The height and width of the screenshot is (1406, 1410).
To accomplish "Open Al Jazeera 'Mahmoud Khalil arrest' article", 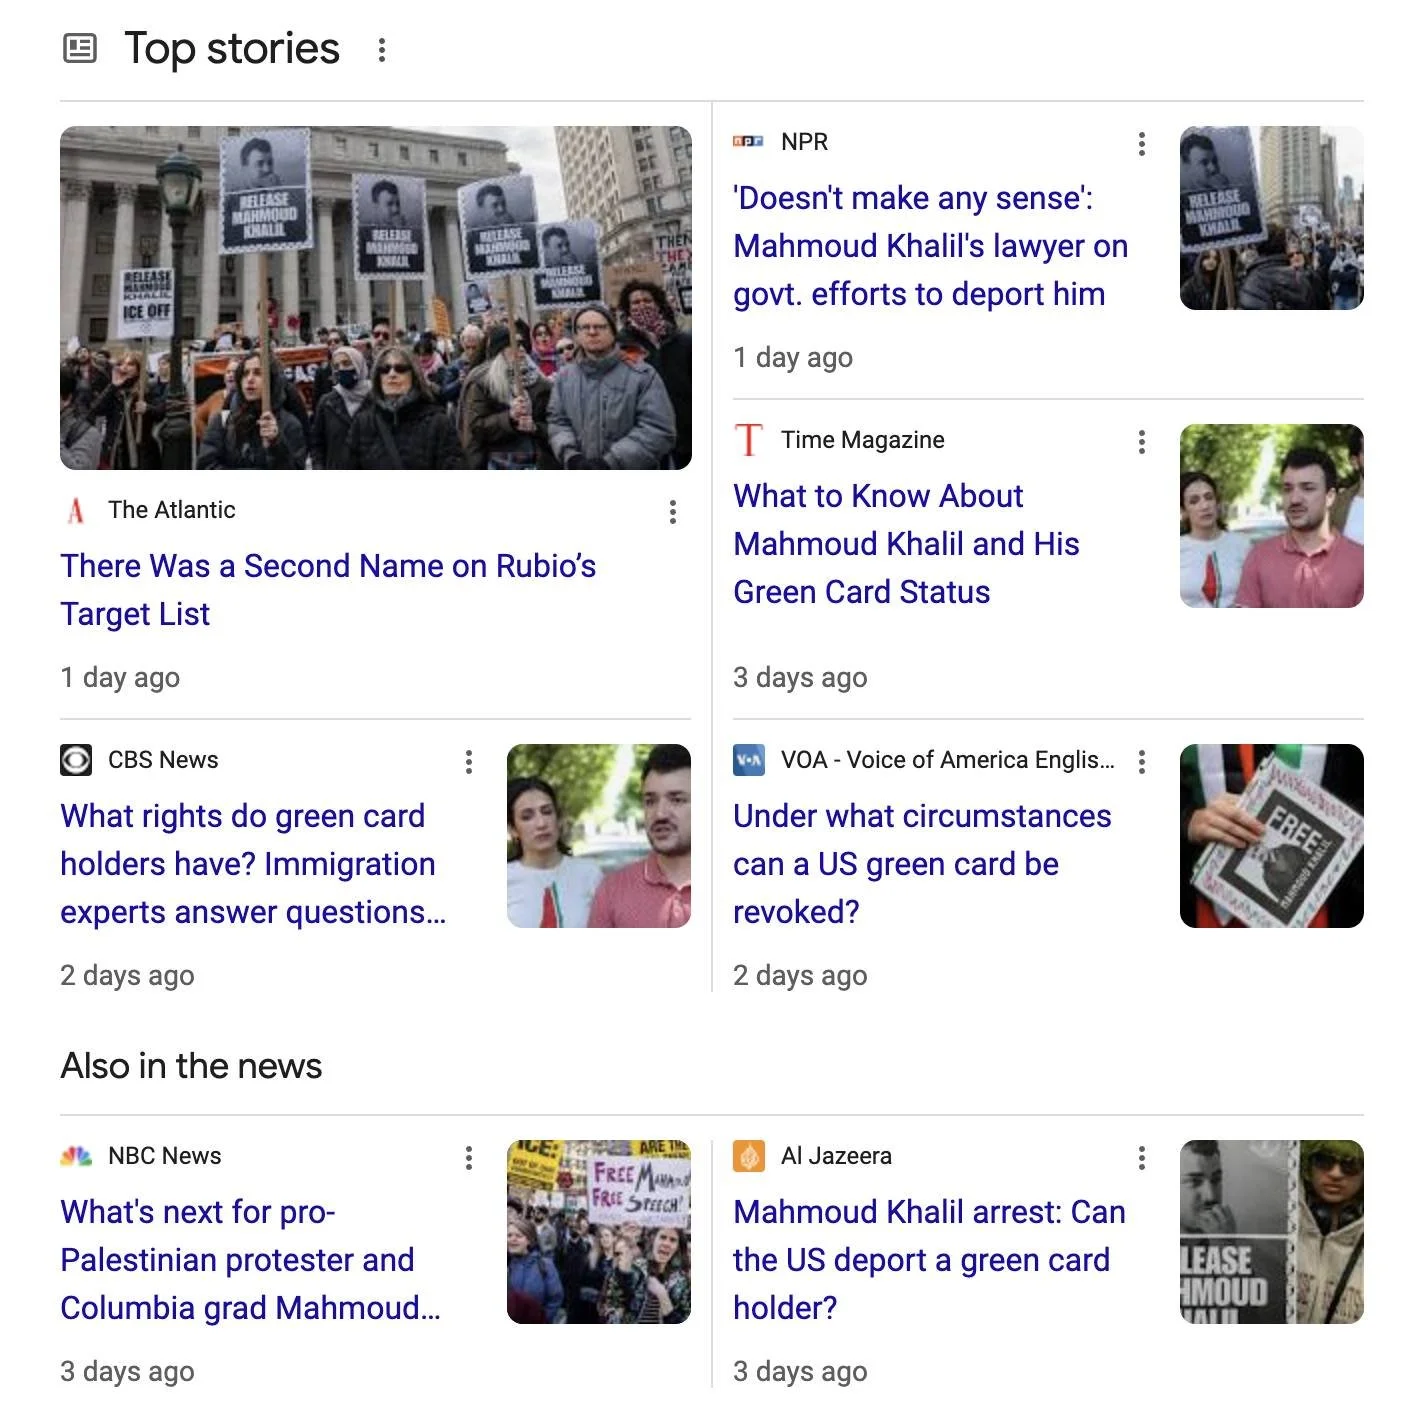I will 929,1260.
